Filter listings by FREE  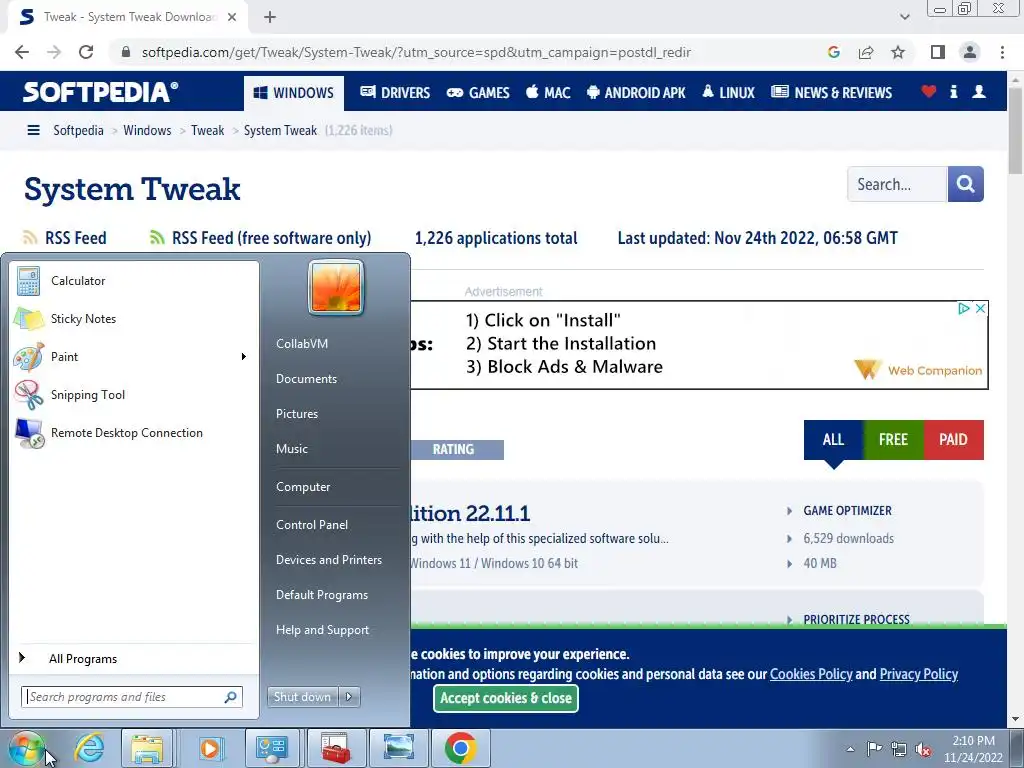(x=893, y=440)
